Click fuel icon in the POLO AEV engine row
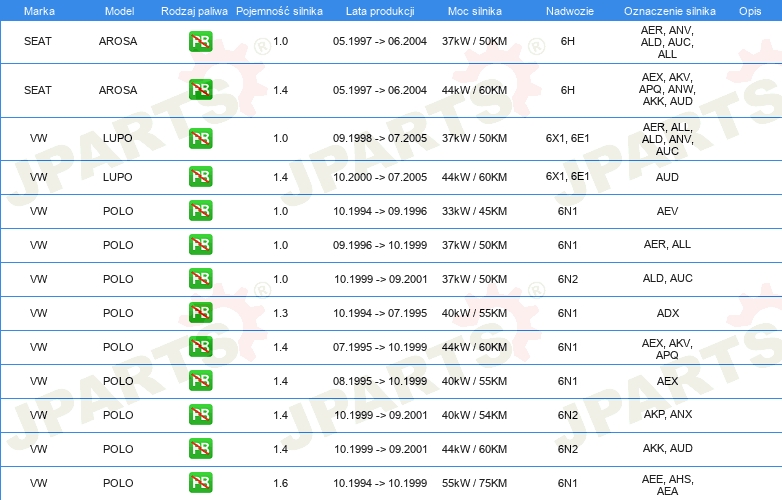782x500 pixels. pos(200,211)
